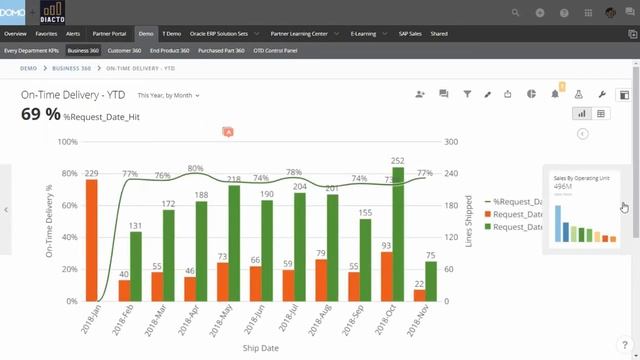Open the user profile avatar

coord(610,13)
